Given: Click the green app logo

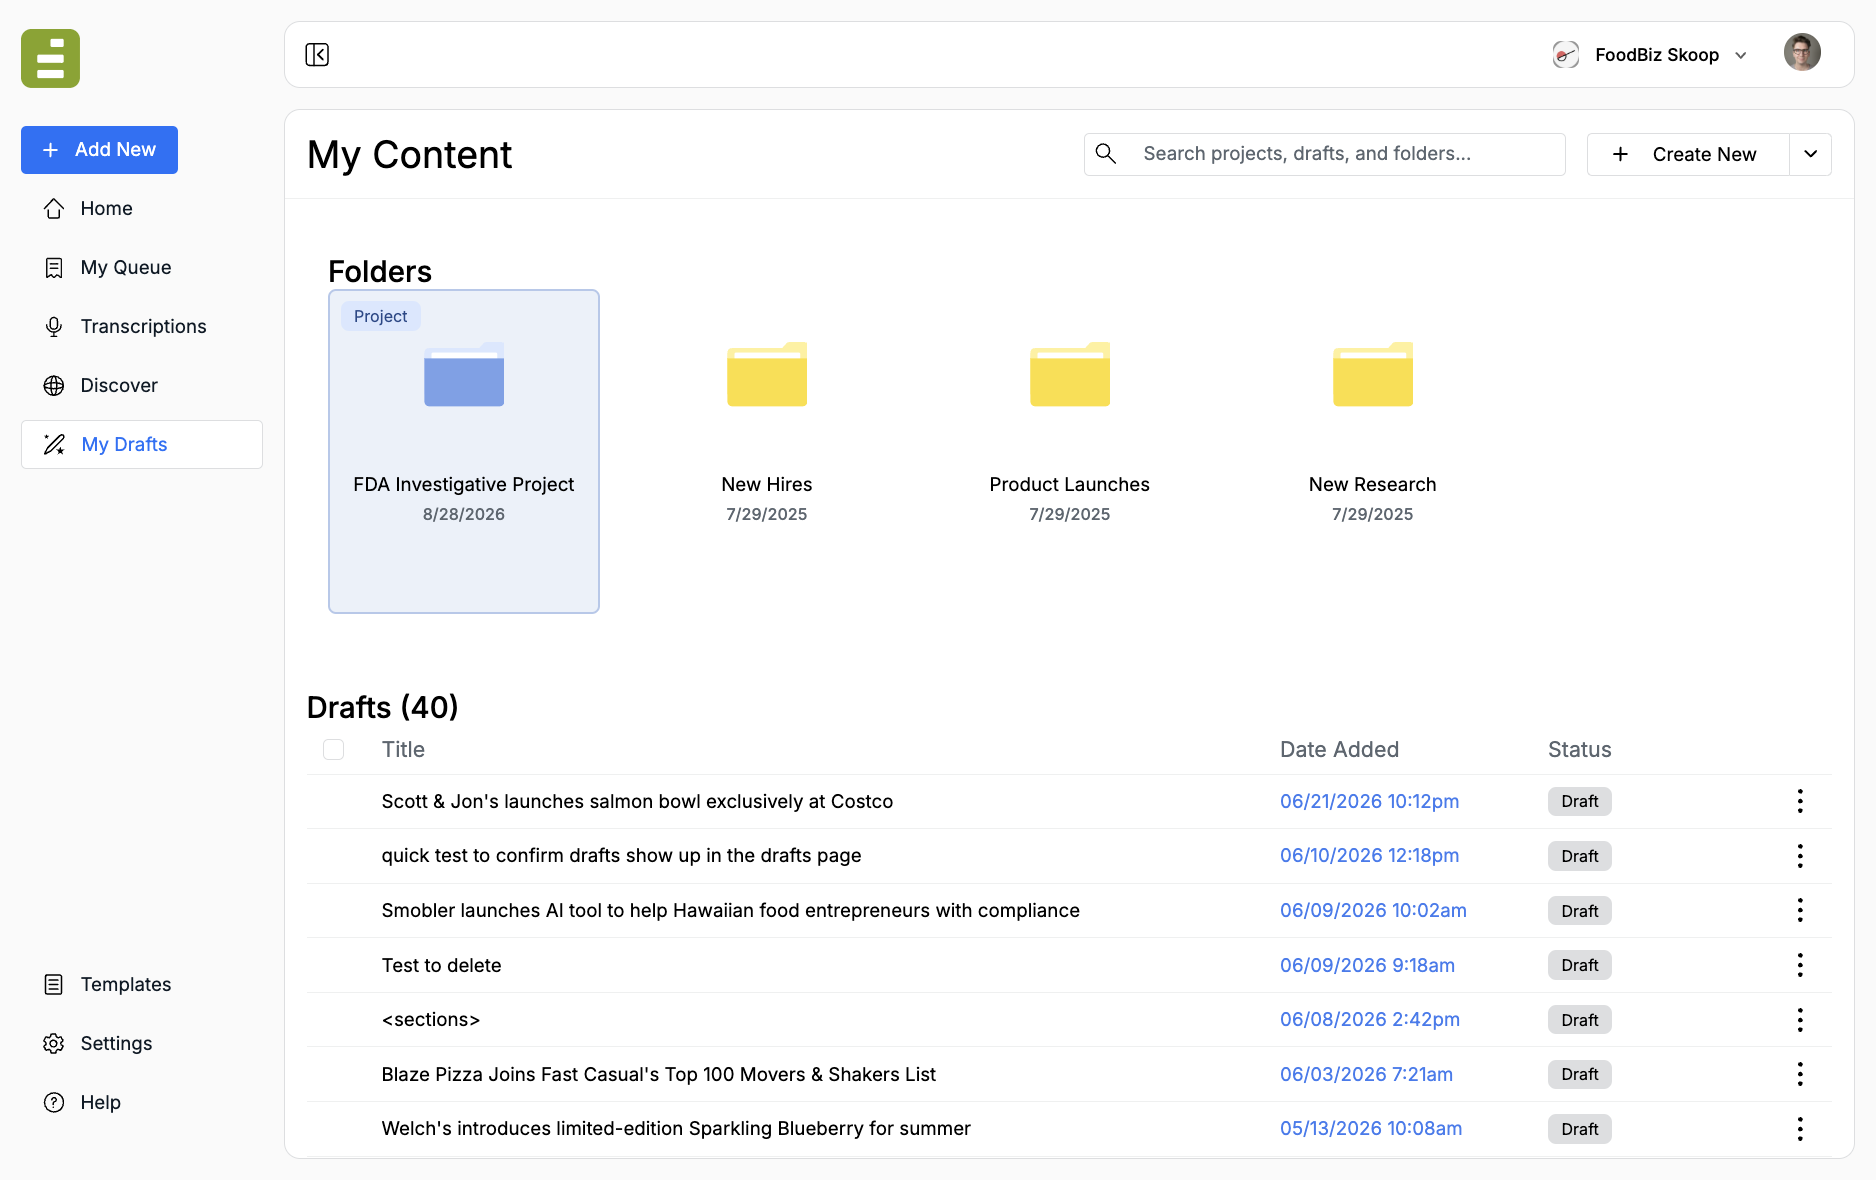Looking at the screenshot, I should 50,58.
